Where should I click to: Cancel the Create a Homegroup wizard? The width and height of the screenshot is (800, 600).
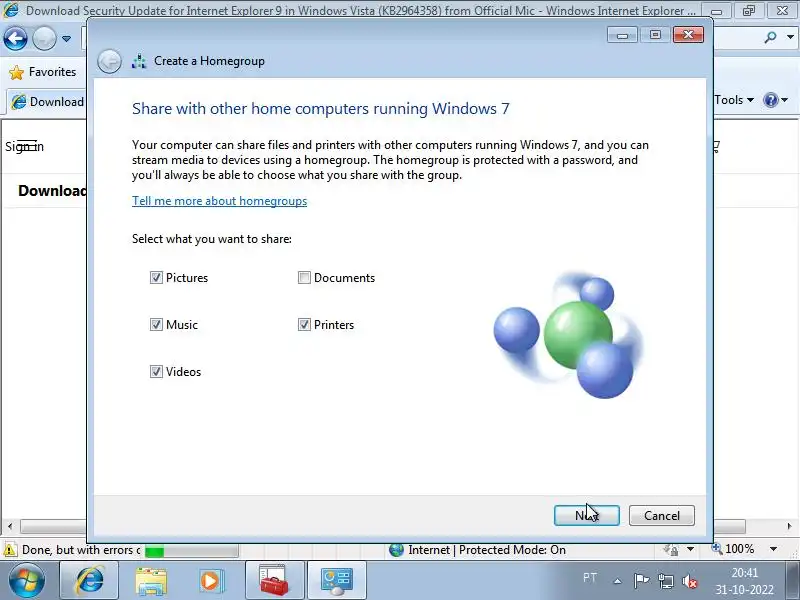coord(662,515)
